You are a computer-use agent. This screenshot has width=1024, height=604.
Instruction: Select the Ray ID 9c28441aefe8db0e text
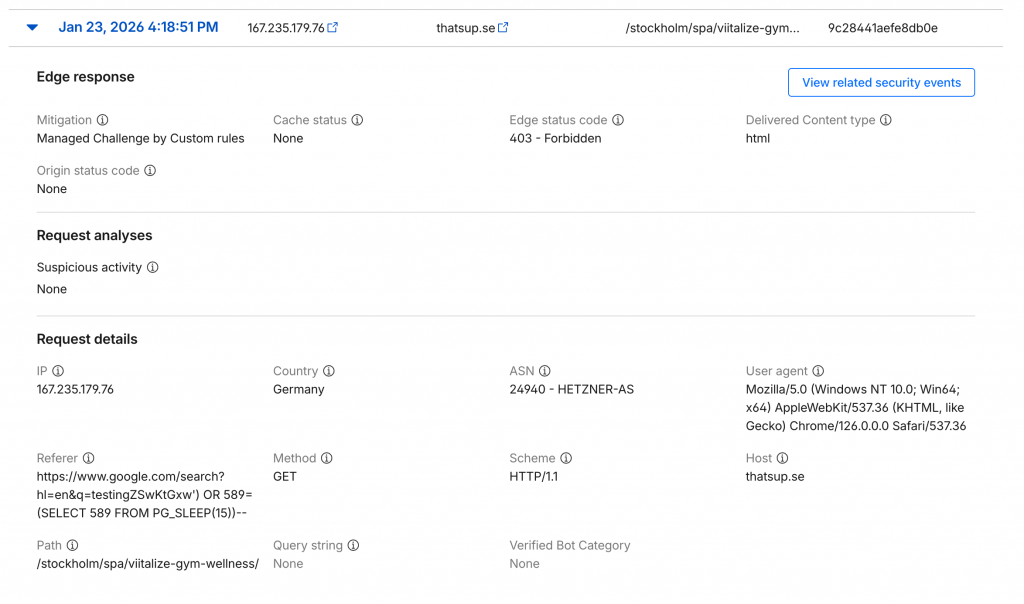[x=882, y=28]
